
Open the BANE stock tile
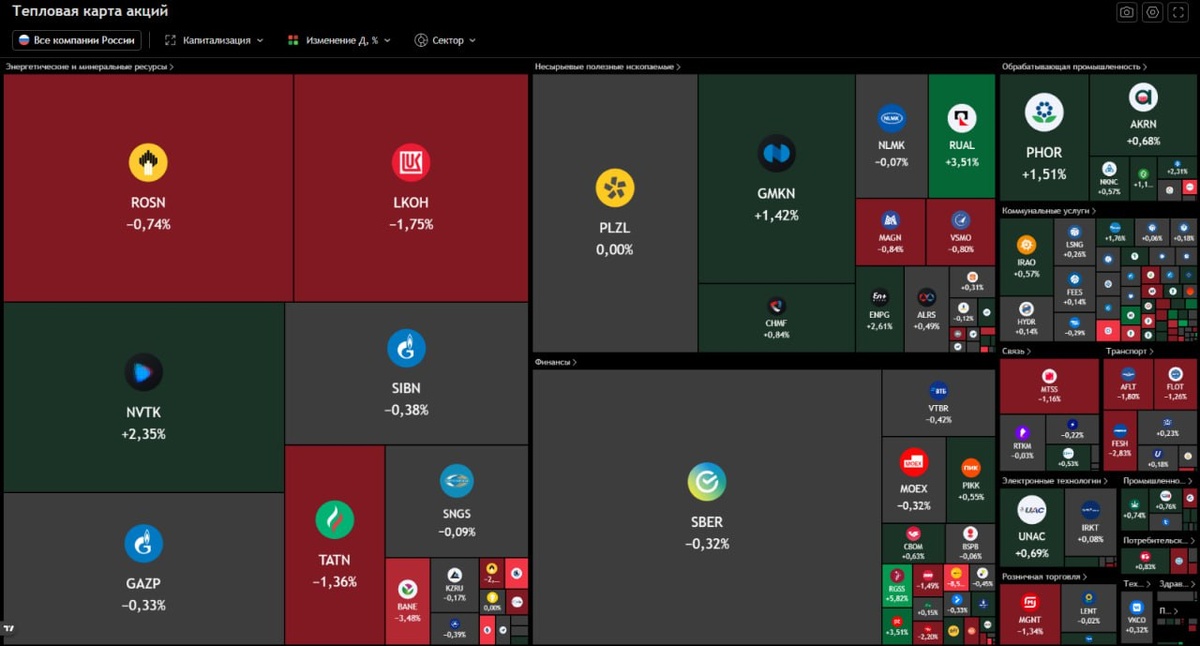point(407,601)
